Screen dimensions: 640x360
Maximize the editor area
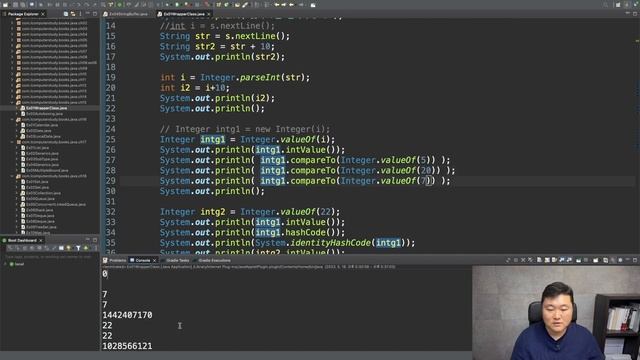635,14
